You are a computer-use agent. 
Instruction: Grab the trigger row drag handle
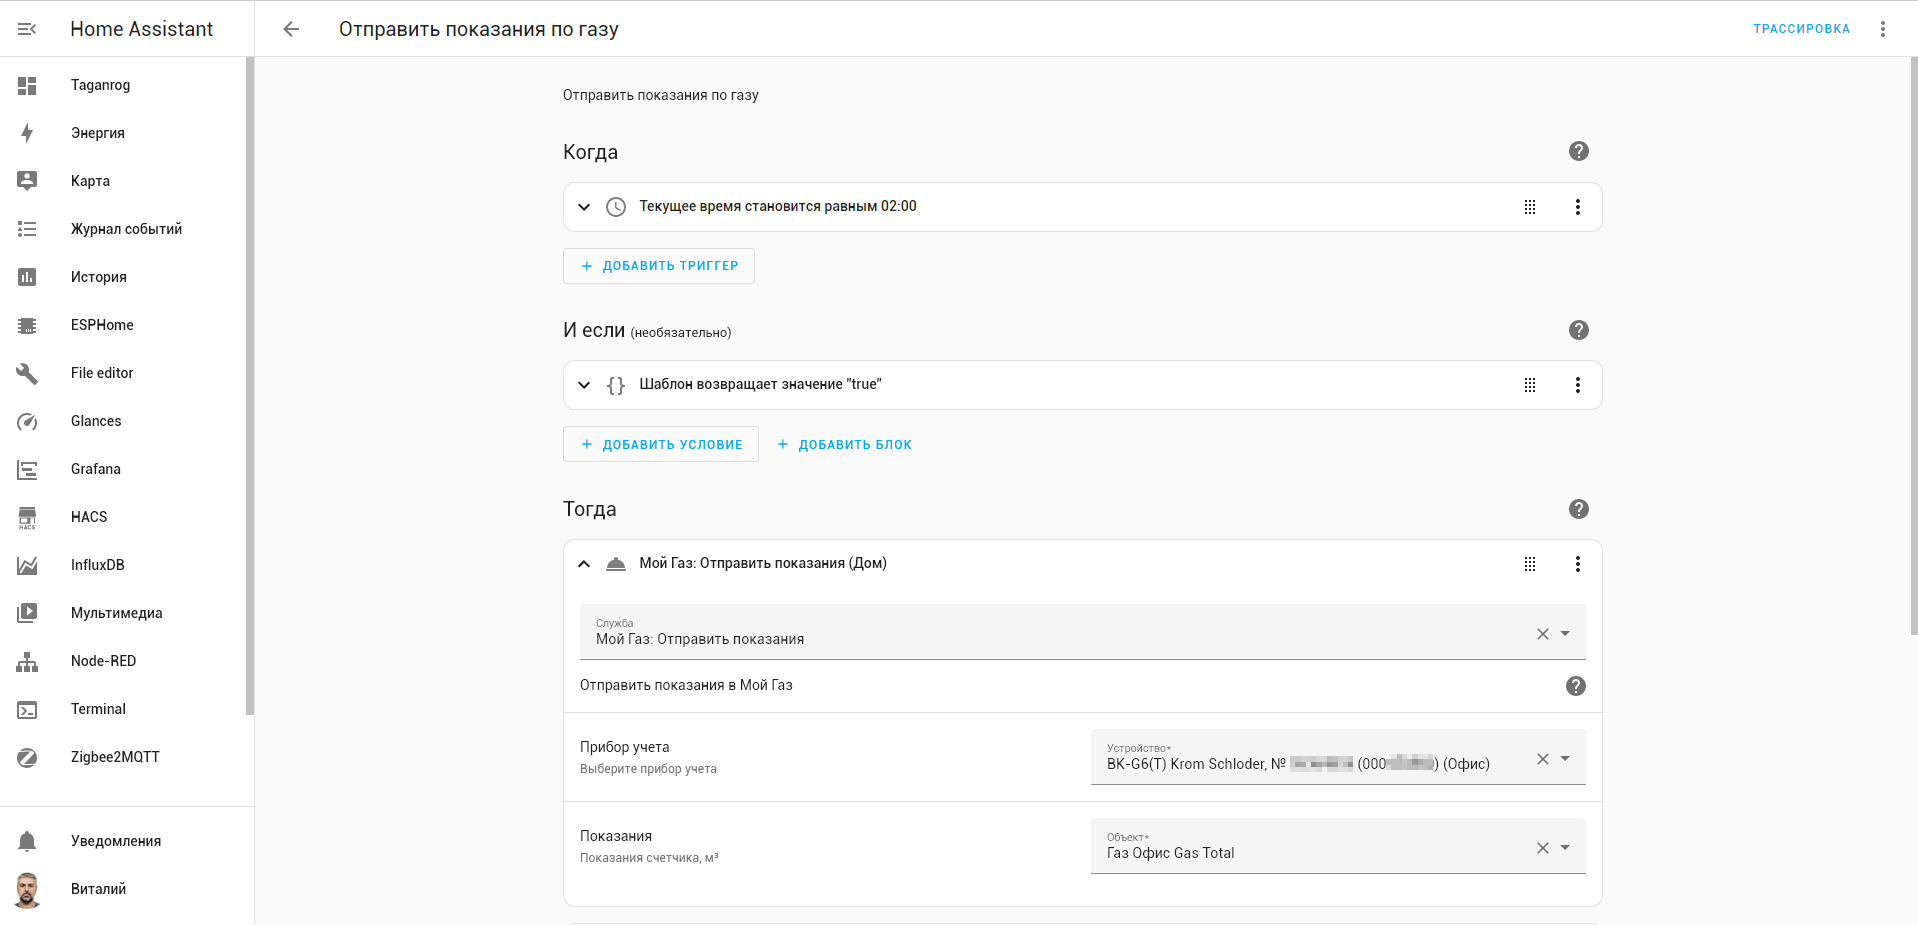click(x=1530, y=207)
